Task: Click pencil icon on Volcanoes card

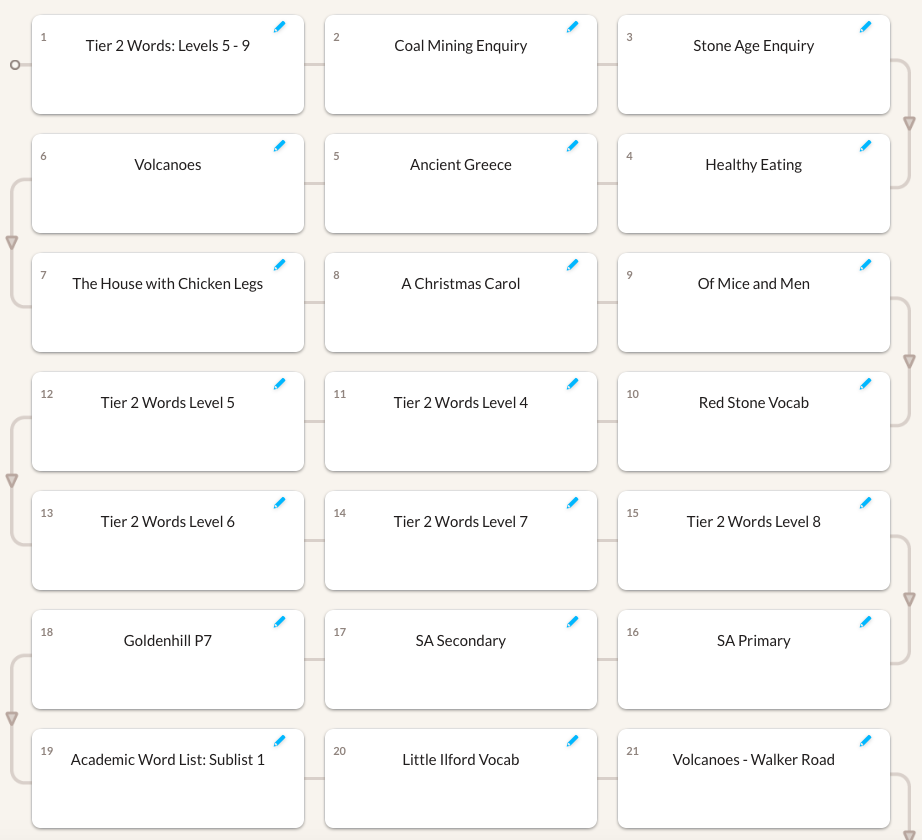Action: coord(279,146)
